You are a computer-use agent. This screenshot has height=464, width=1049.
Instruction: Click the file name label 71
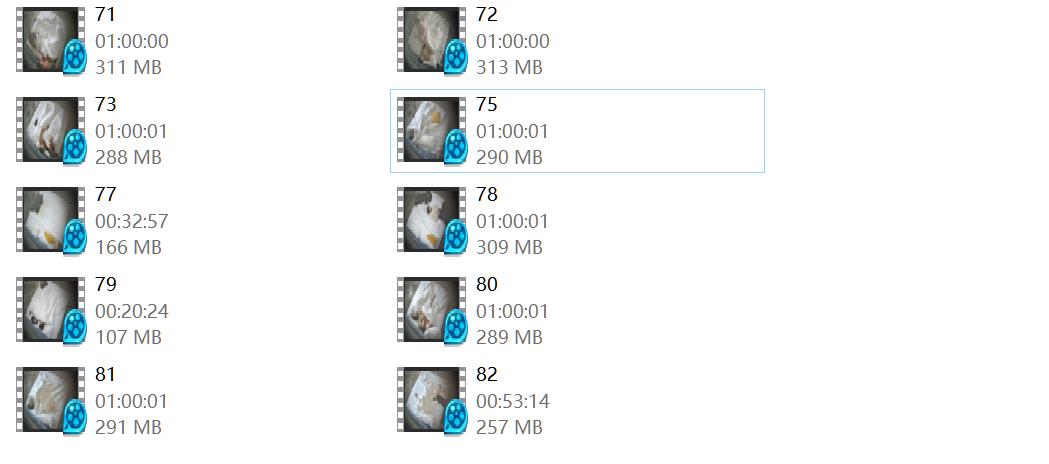click(105, 15)
